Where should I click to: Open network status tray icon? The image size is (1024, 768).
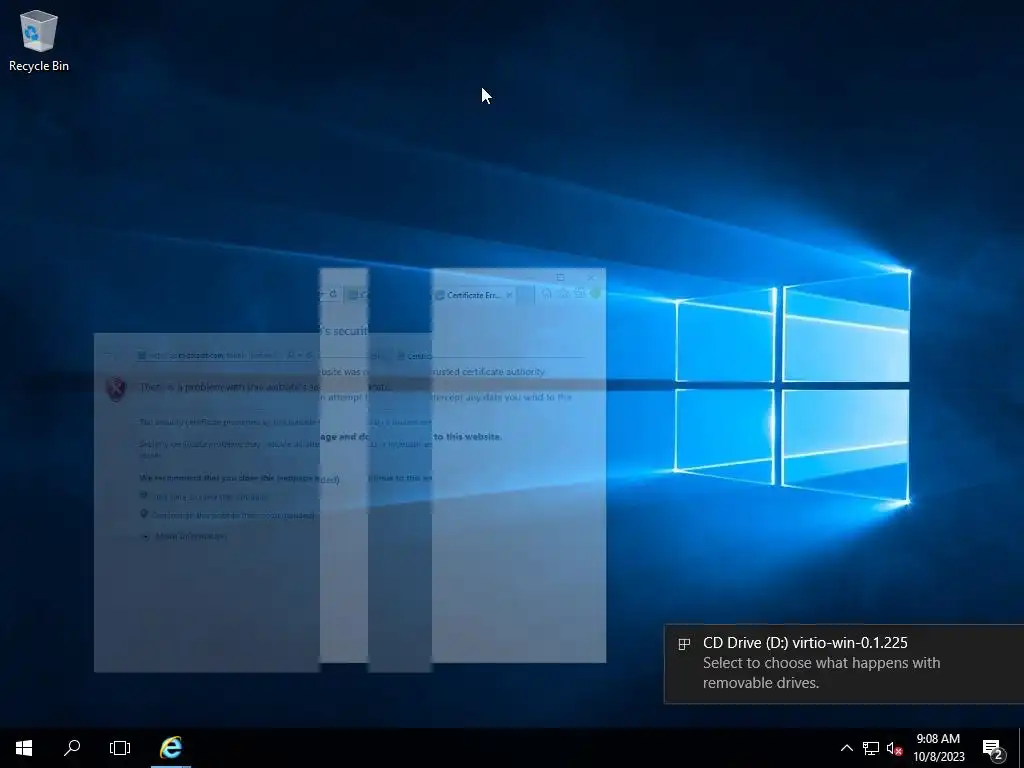click(x=871, y=748)
